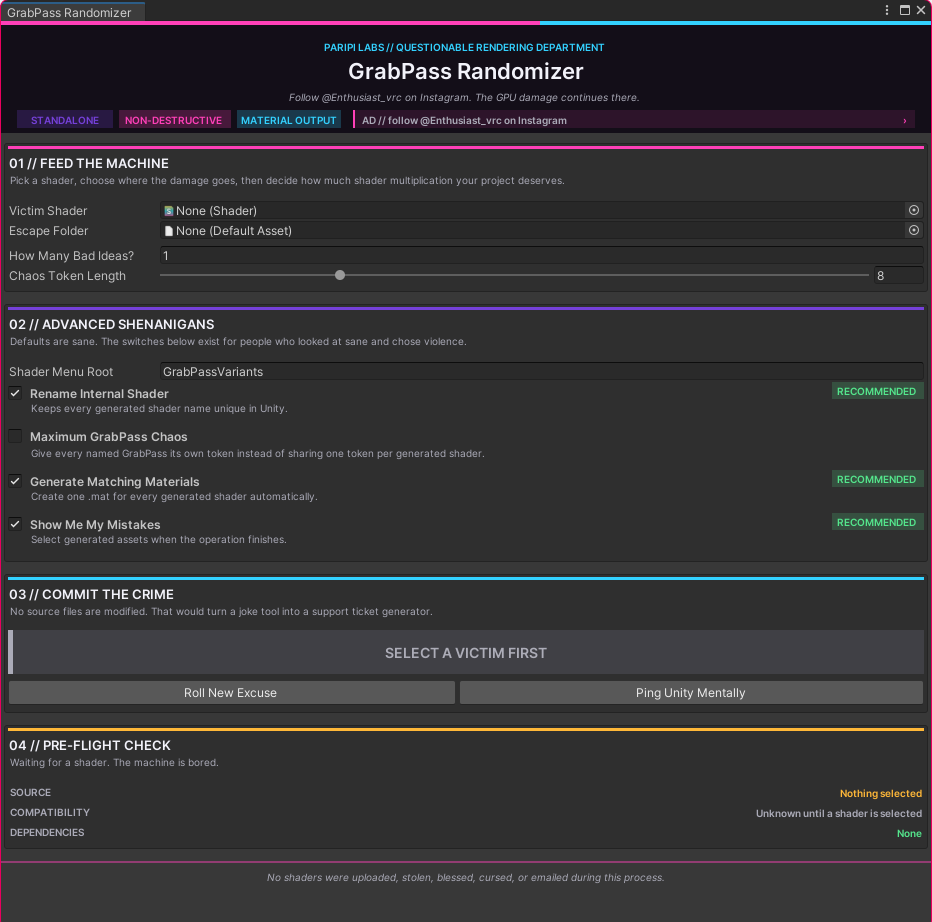This screenshot has width=932, height=922.
Task: Click the How Many Bad Ideas field
Action: [541, 256]
